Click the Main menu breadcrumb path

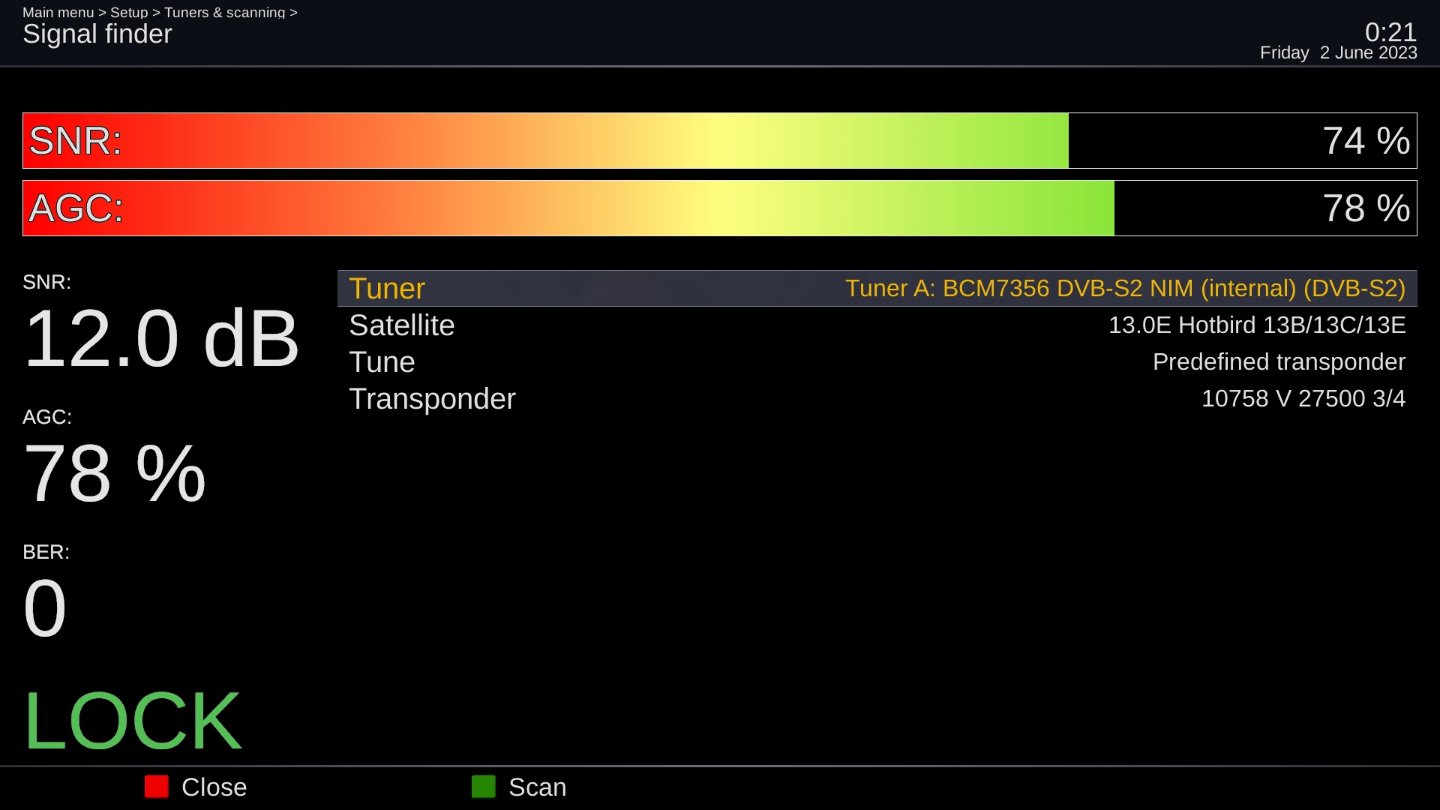pos(160,12)
